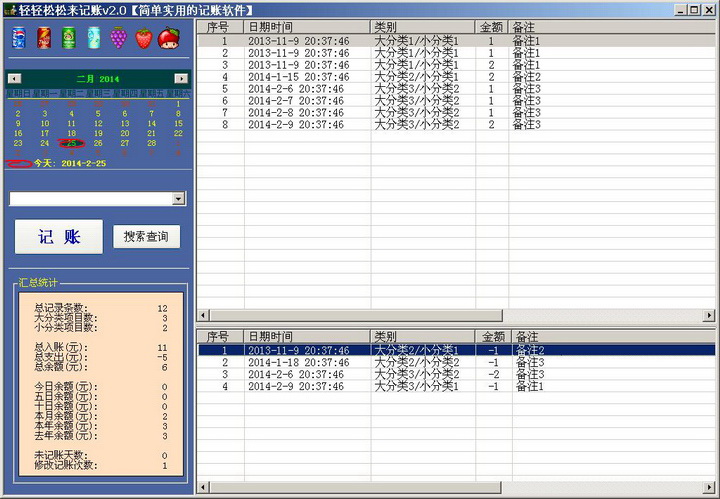This screenshot has height=499, width=720.
Task: Click lower table 金额 column header
Action: 493,336
